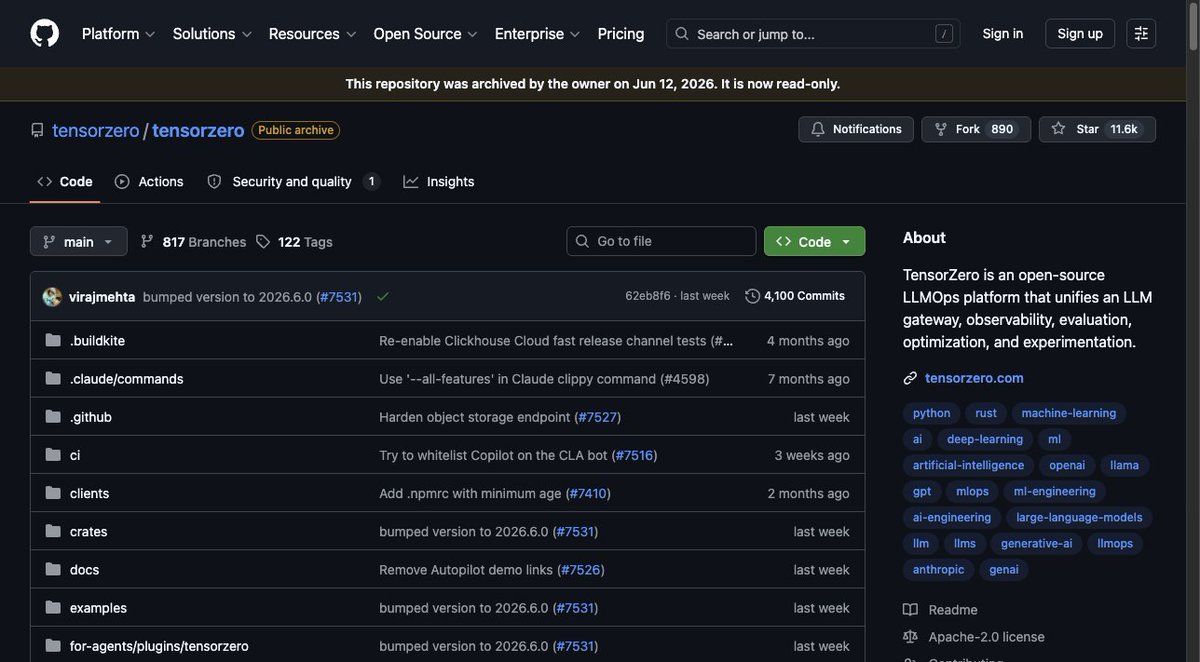The image size is (1200, 662).
Task: View 817 Branches
Action: pyautogui.click(x=193, y=241)
